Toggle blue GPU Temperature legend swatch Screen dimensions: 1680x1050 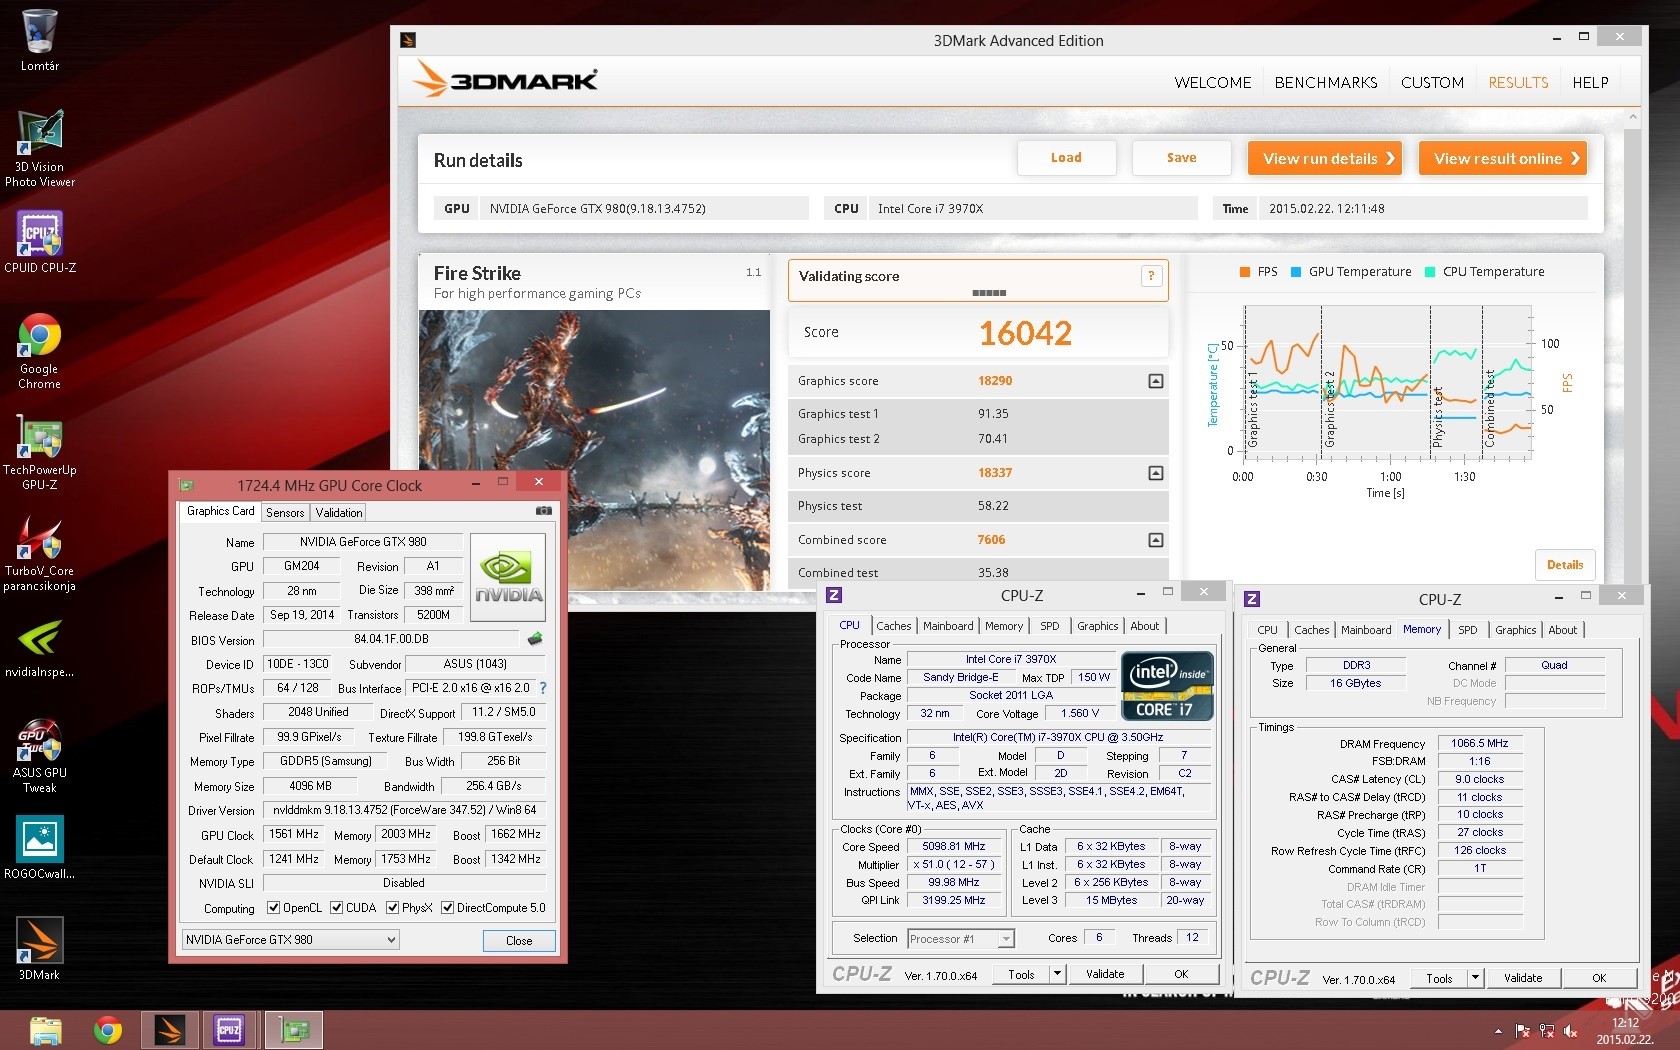coord(1296,272)
